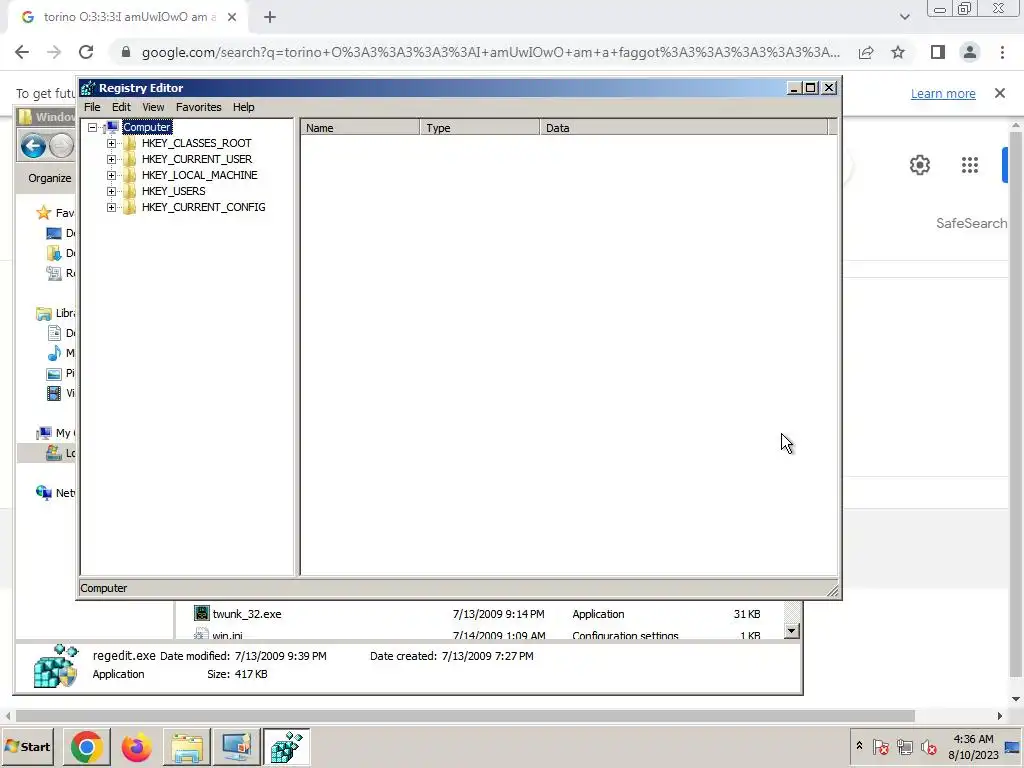The height and width of the screenshot is (768, 1024).
Task: Click the HKEY_USERS folder icon
Action: (x=129, y=191)
